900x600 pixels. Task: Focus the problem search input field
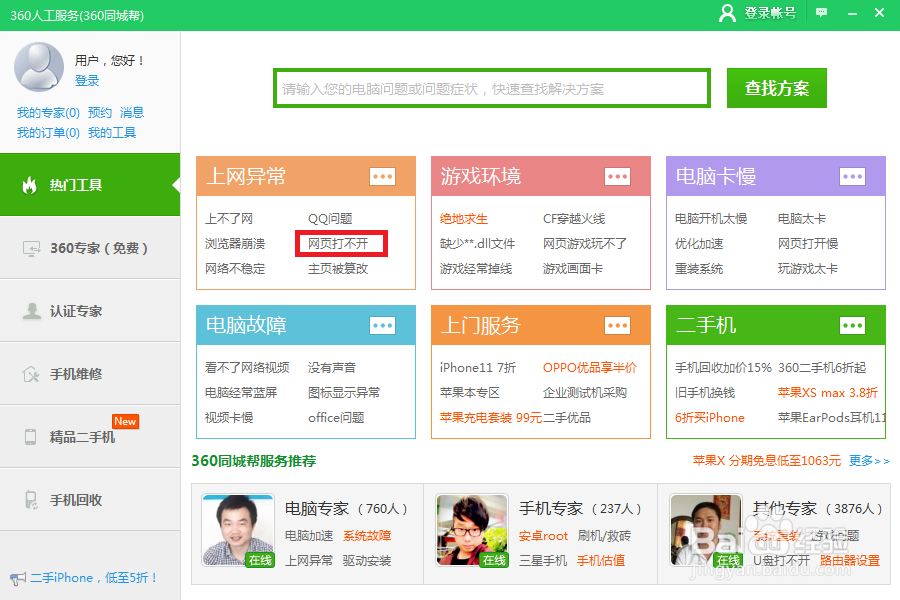492,88
